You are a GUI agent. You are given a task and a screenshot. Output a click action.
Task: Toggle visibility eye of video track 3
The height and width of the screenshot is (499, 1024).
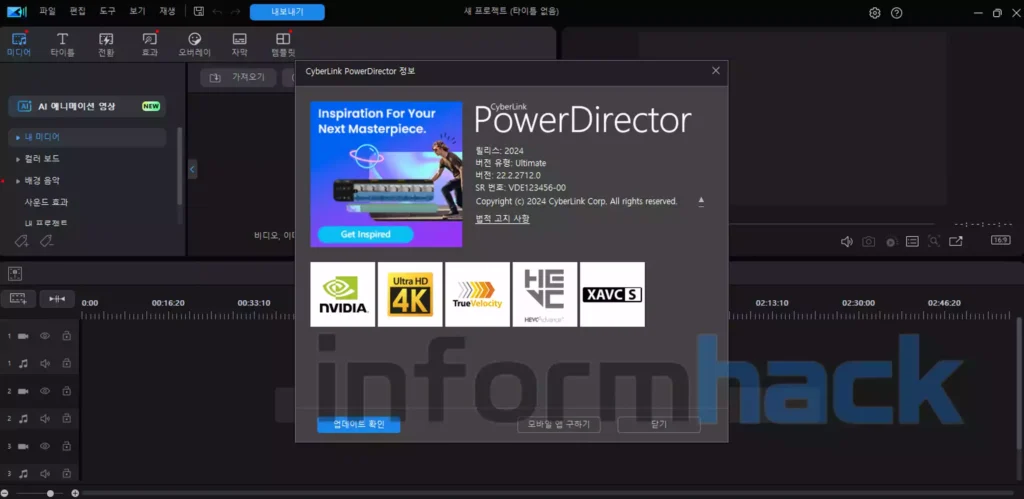point(45,446)
